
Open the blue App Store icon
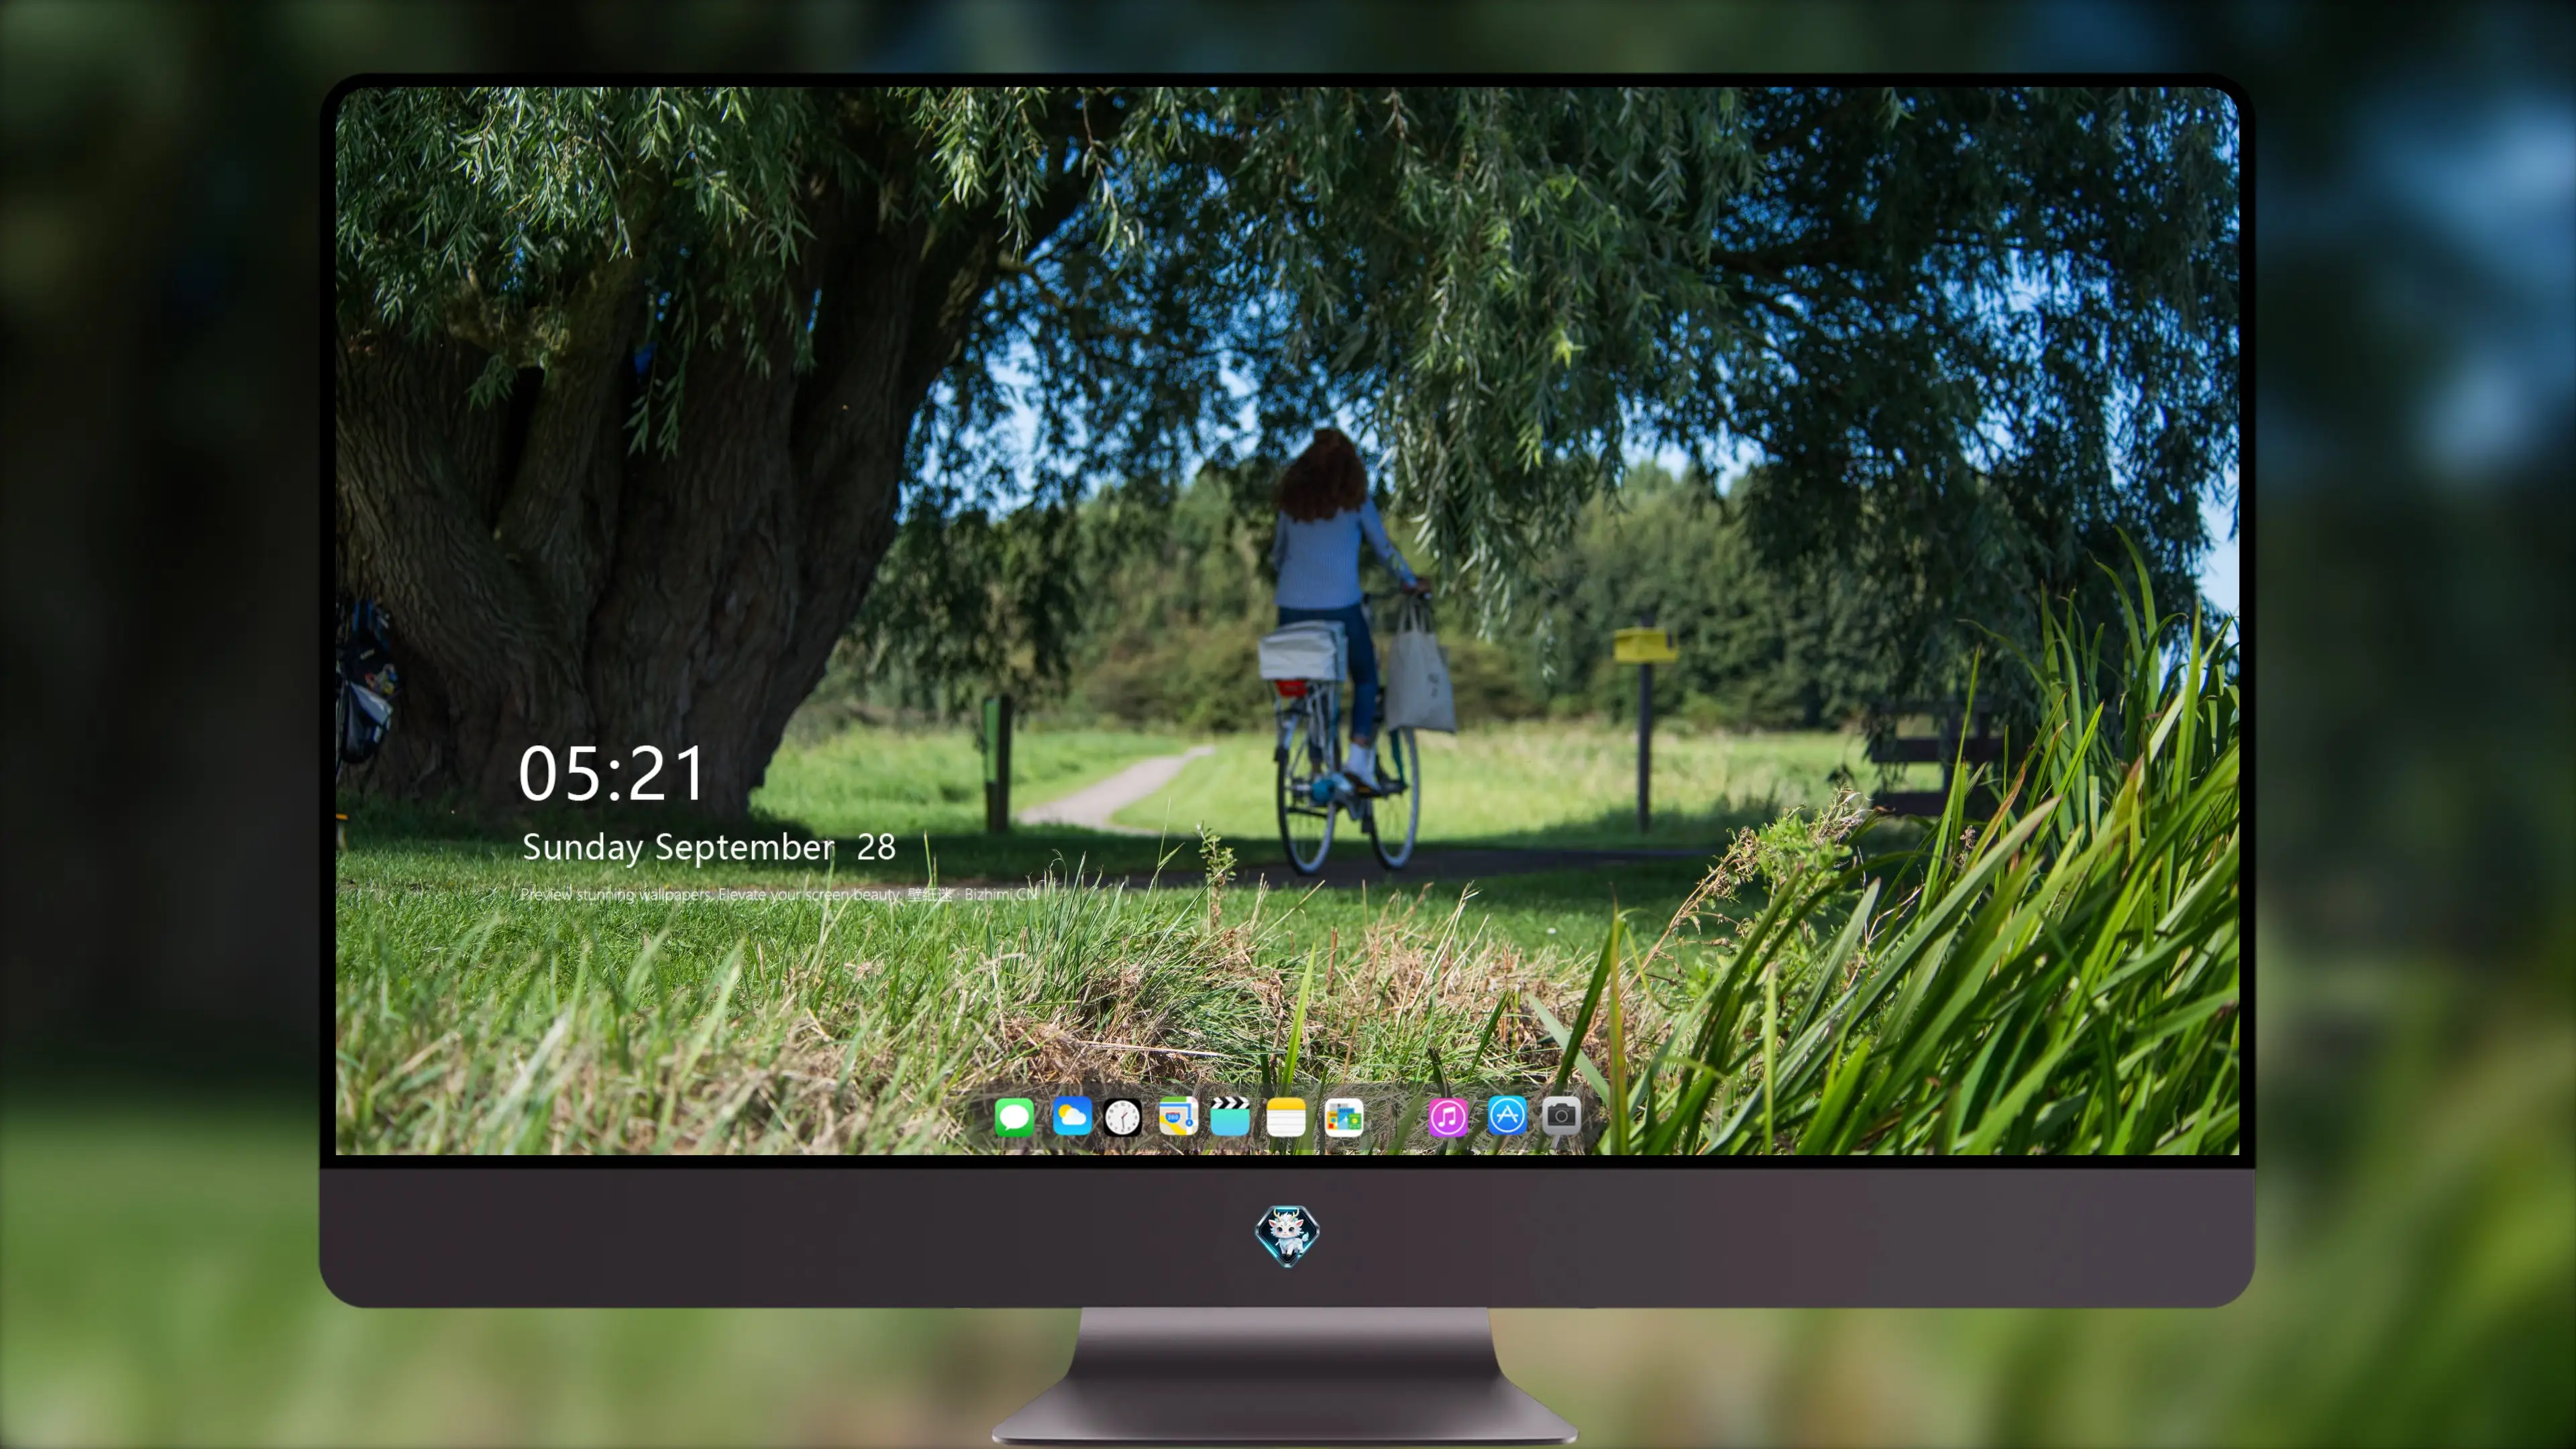(1507, 1116)
